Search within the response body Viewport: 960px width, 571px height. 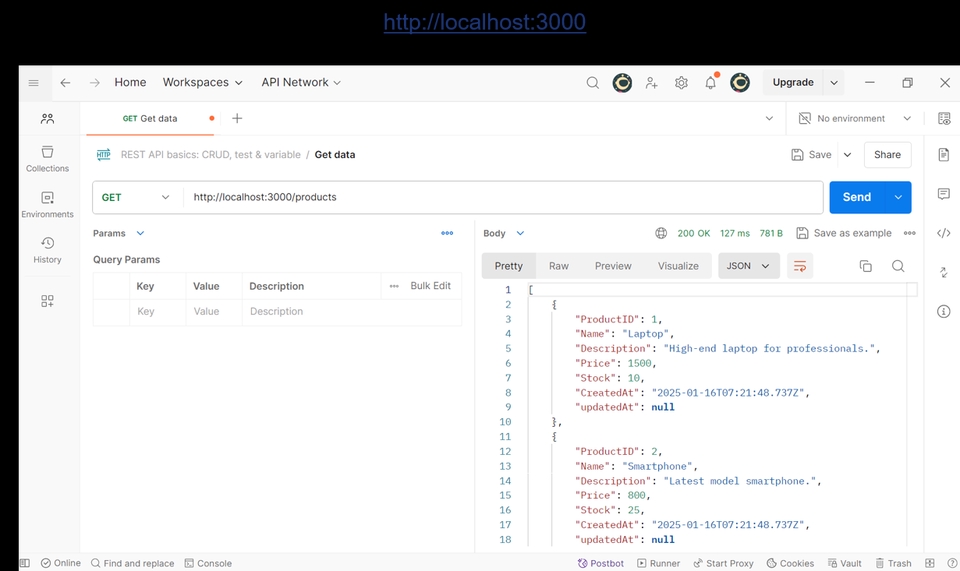(x=898, y=266)
